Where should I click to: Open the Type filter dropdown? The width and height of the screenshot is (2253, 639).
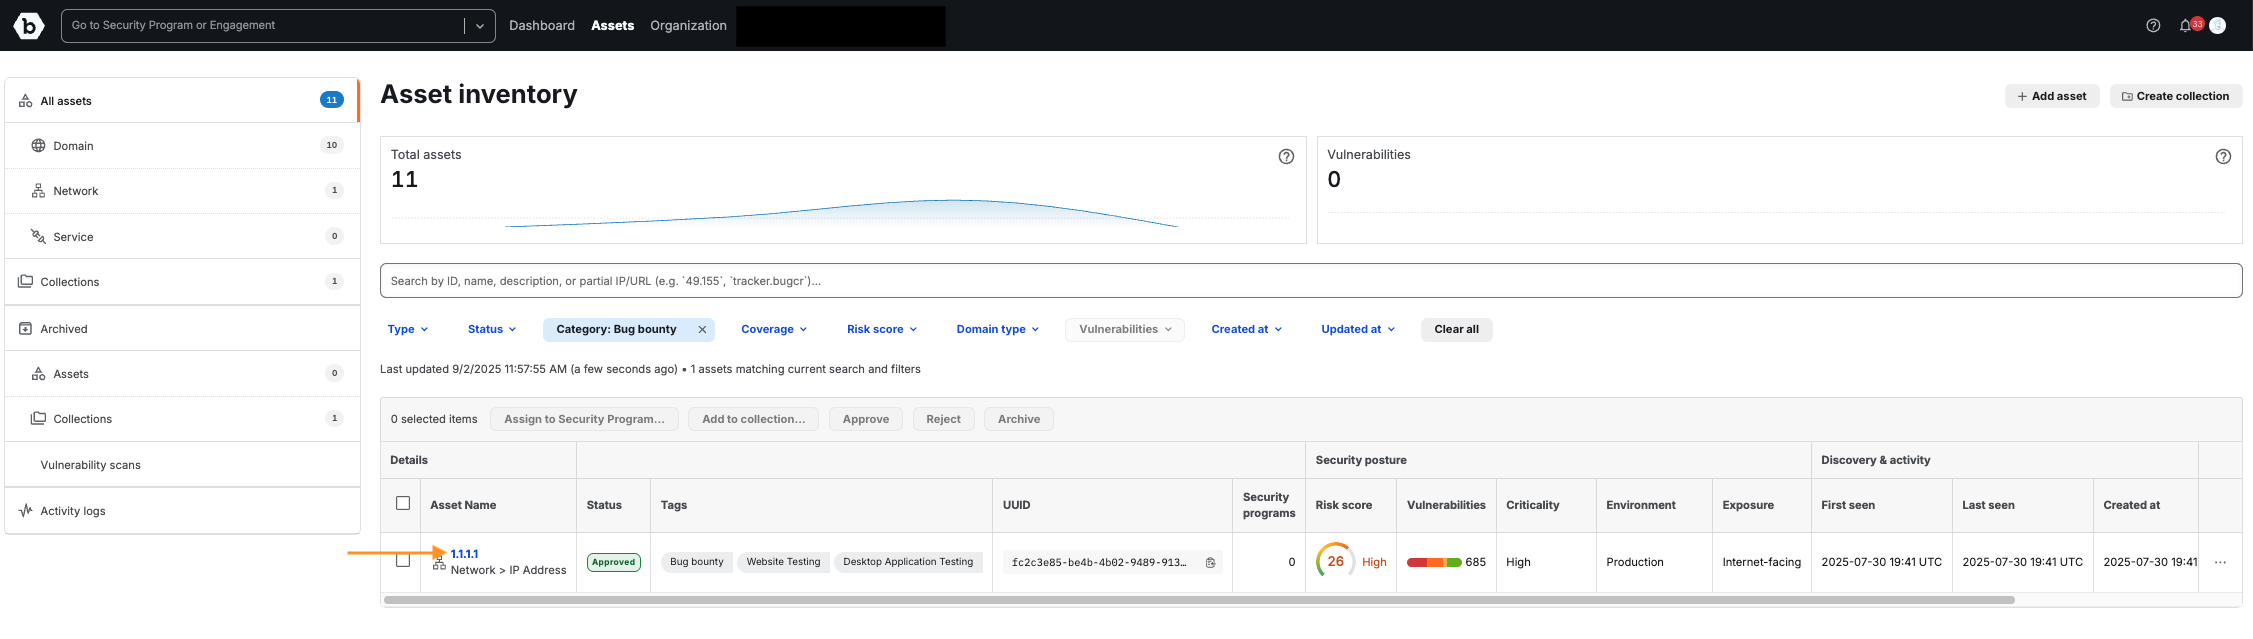pyautogui.click(x=408, y=330)
